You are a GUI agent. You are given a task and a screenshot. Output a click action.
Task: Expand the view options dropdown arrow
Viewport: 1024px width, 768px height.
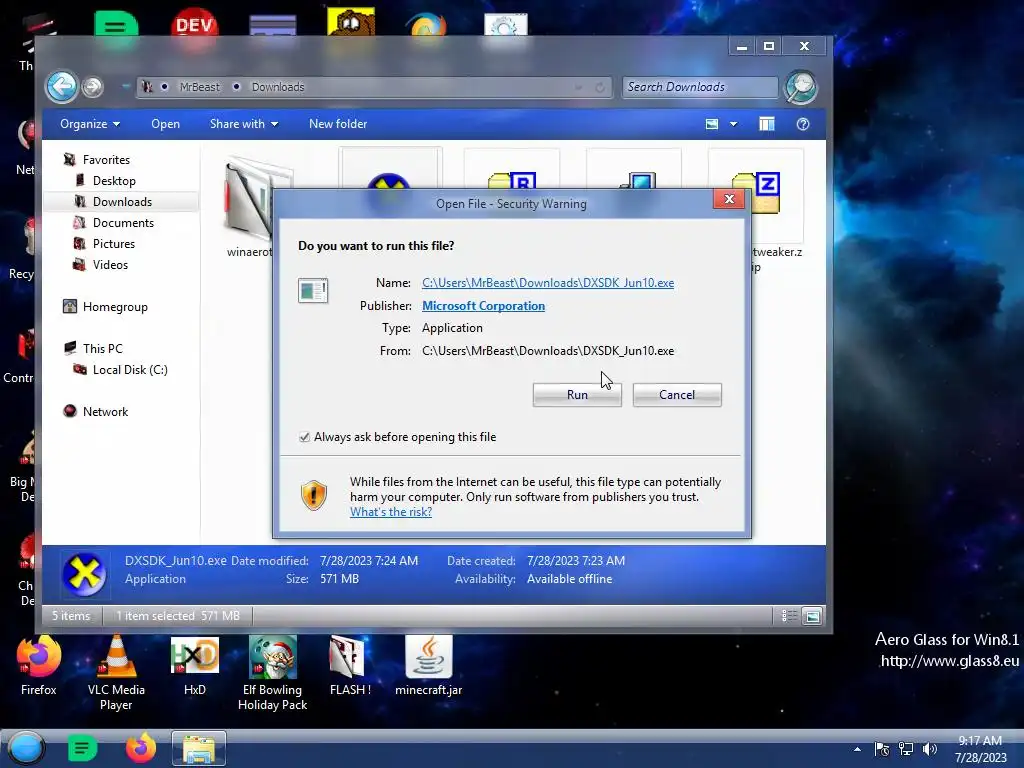click(x=733, y=124)
